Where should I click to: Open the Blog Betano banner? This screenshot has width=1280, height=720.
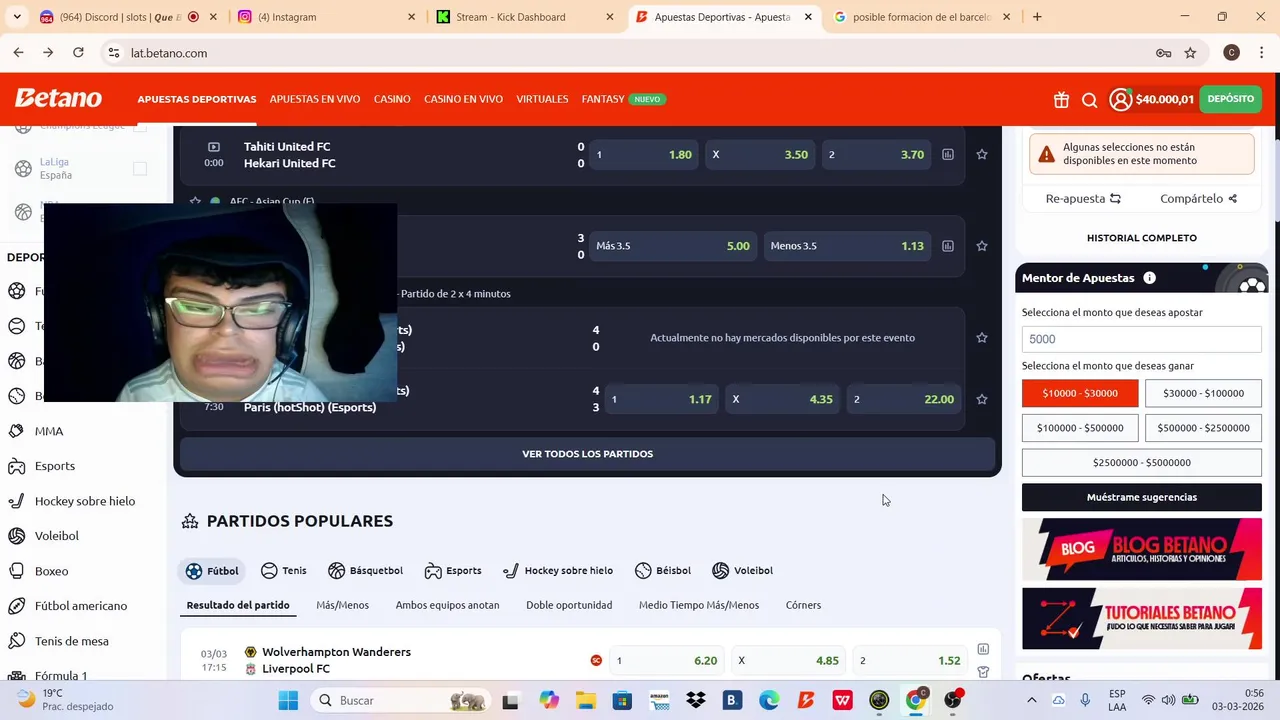pyautogui.click(x=1141, y=549)
